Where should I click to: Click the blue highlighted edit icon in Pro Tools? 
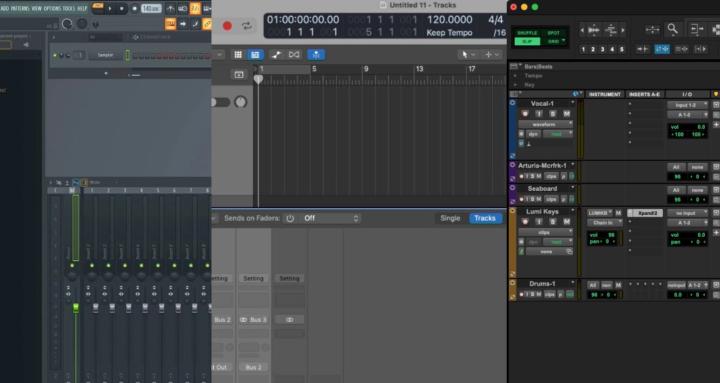coord(662,49)
